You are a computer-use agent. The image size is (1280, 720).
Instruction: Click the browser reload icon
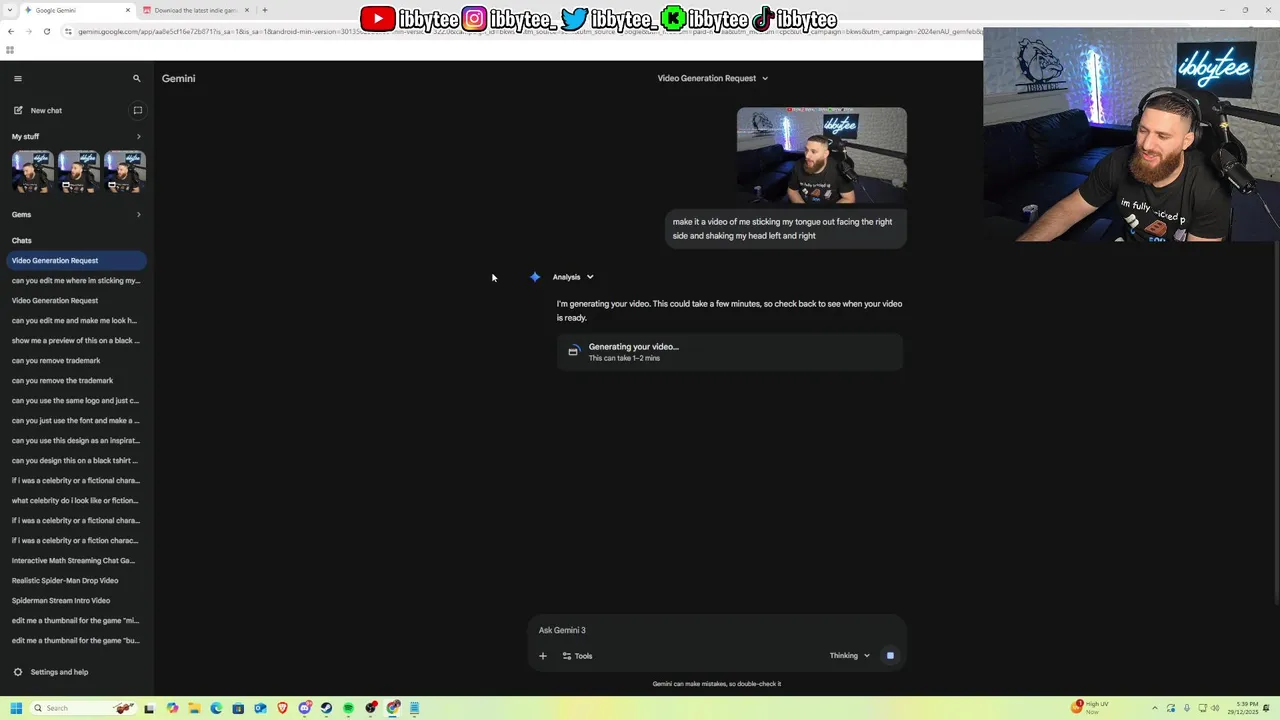pyautogui.click(x=46, y=31)
